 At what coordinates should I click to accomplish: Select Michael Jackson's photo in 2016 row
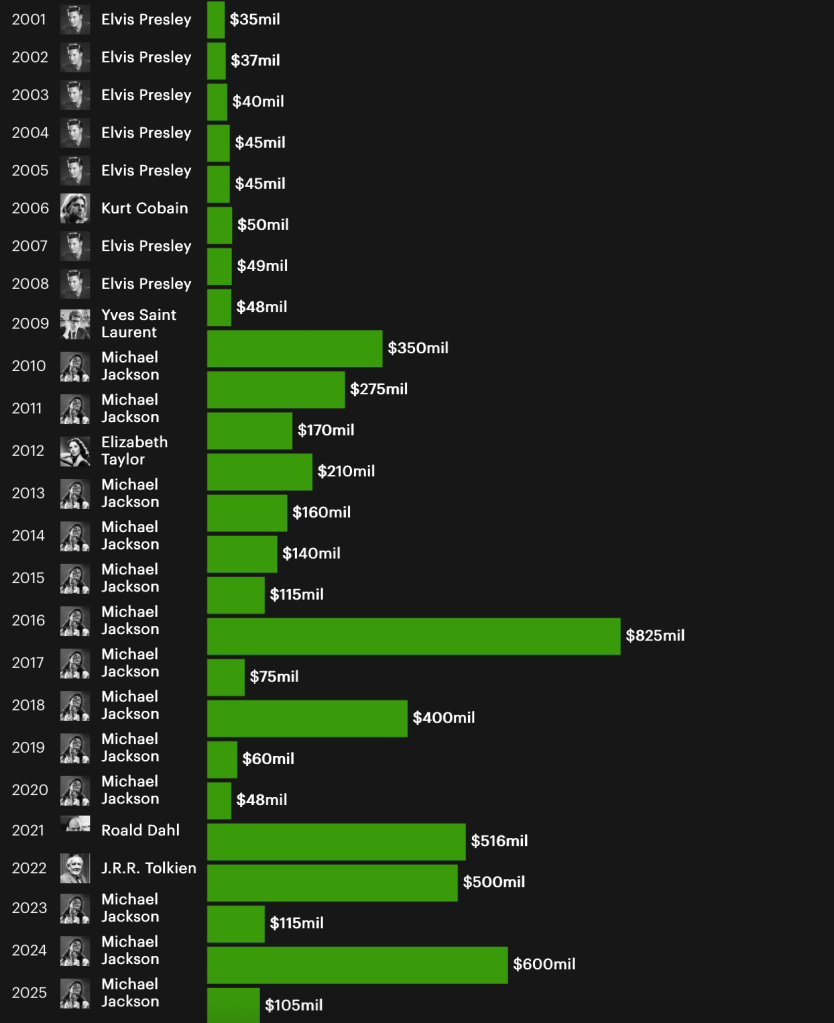pos(75,621)
